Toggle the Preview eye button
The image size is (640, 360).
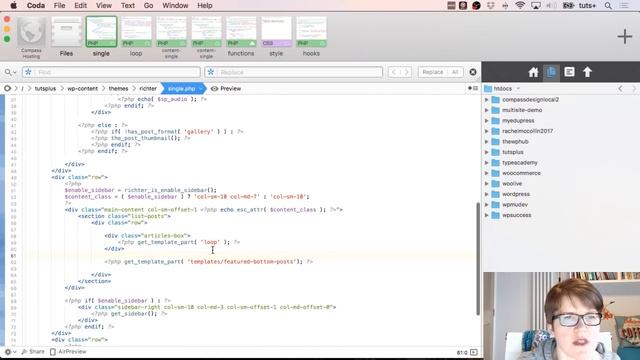tap(226, 89)
